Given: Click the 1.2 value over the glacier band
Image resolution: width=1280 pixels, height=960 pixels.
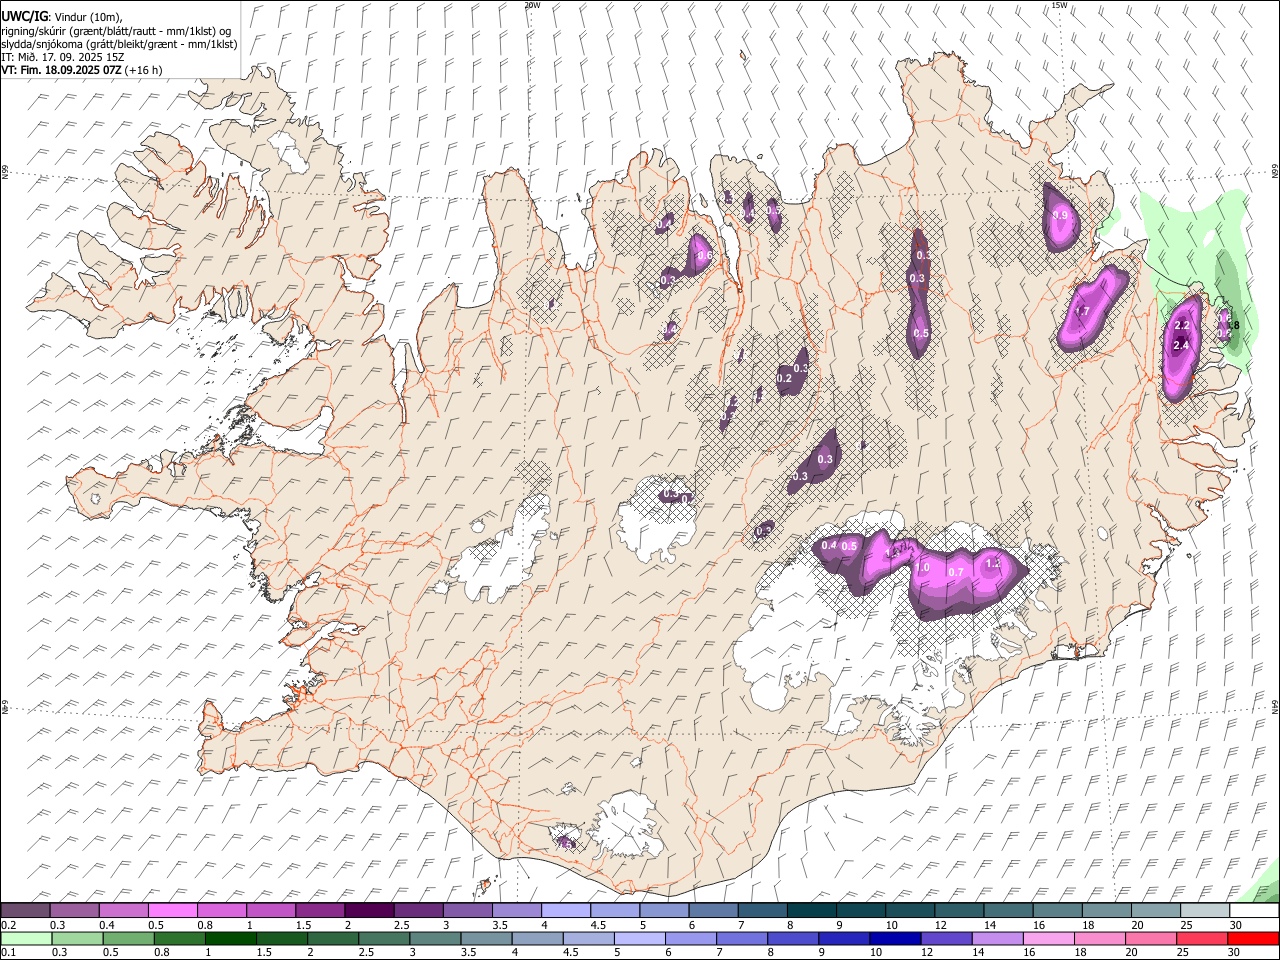Looking at the screenshot, I should (993, 563).
